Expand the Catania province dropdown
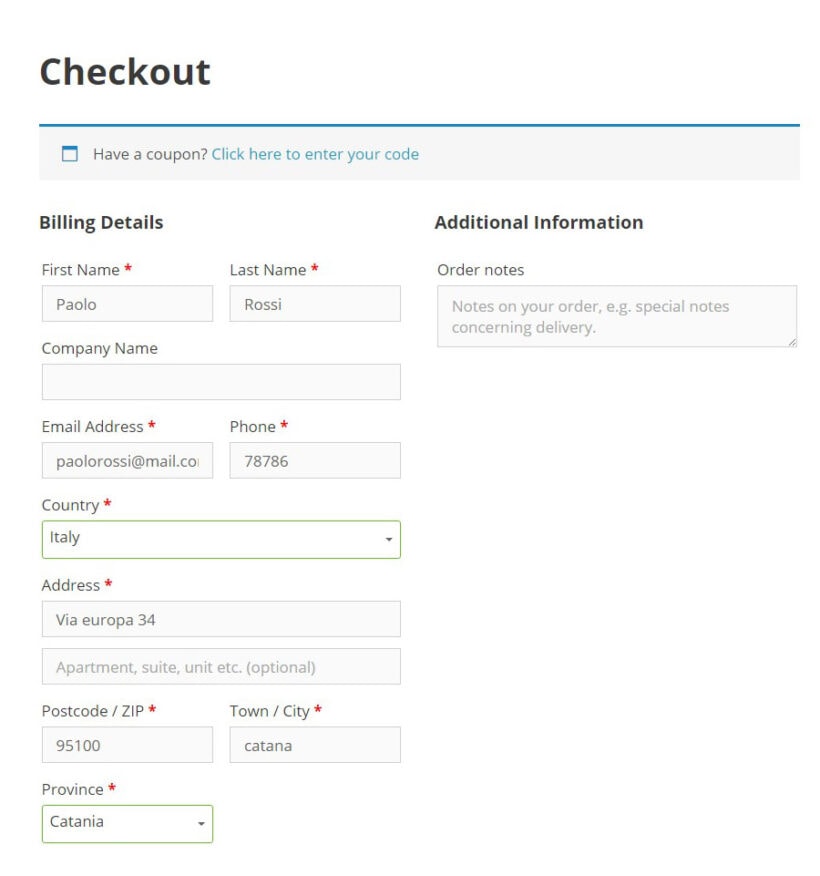This screenshot has height=876, width=820. (x=127, y=823)
